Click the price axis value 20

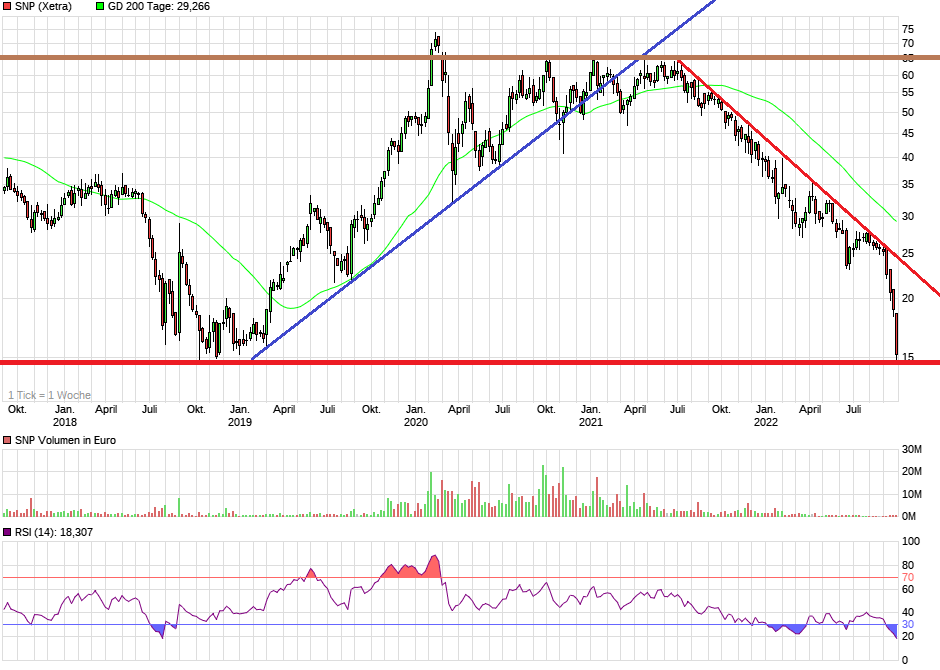click(x=908, y=298)
